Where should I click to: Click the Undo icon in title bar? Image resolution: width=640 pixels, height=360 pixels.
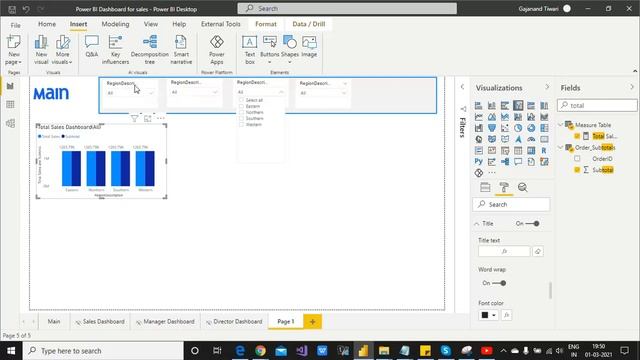pyautogui.click(x=26, y=9)
